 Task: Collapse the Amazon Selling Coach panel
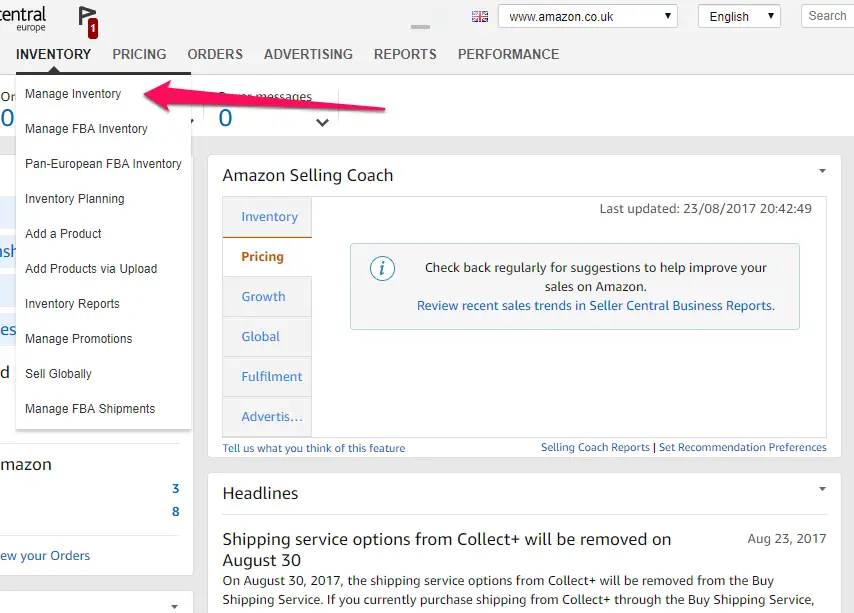pyautogui.click(x=822, y=171)
